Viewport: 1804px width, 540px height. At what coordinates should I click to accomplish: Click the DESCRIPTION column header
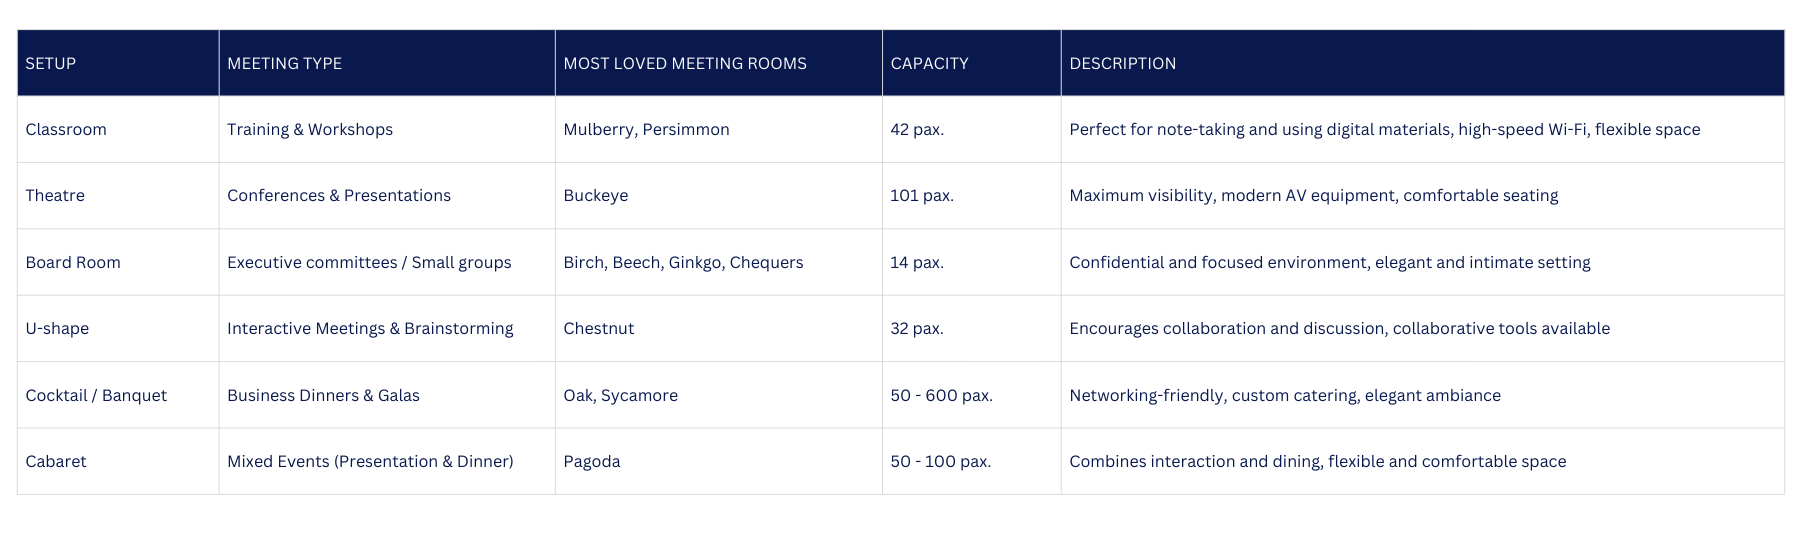click(1122, 63)
